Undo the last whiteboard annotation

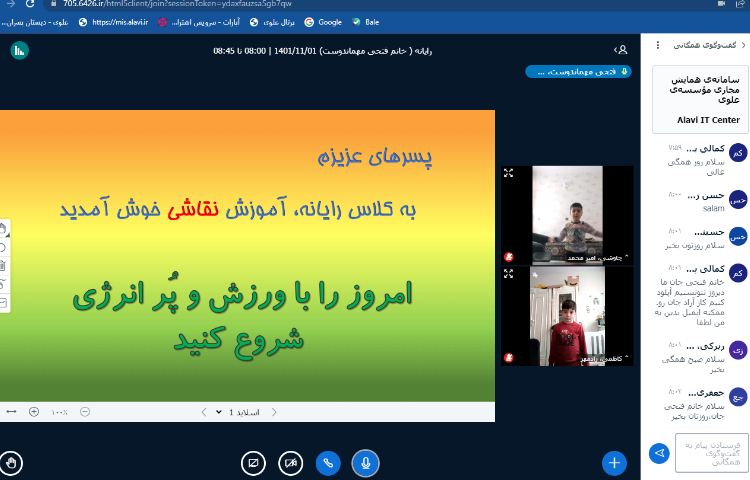pos(3,247)
